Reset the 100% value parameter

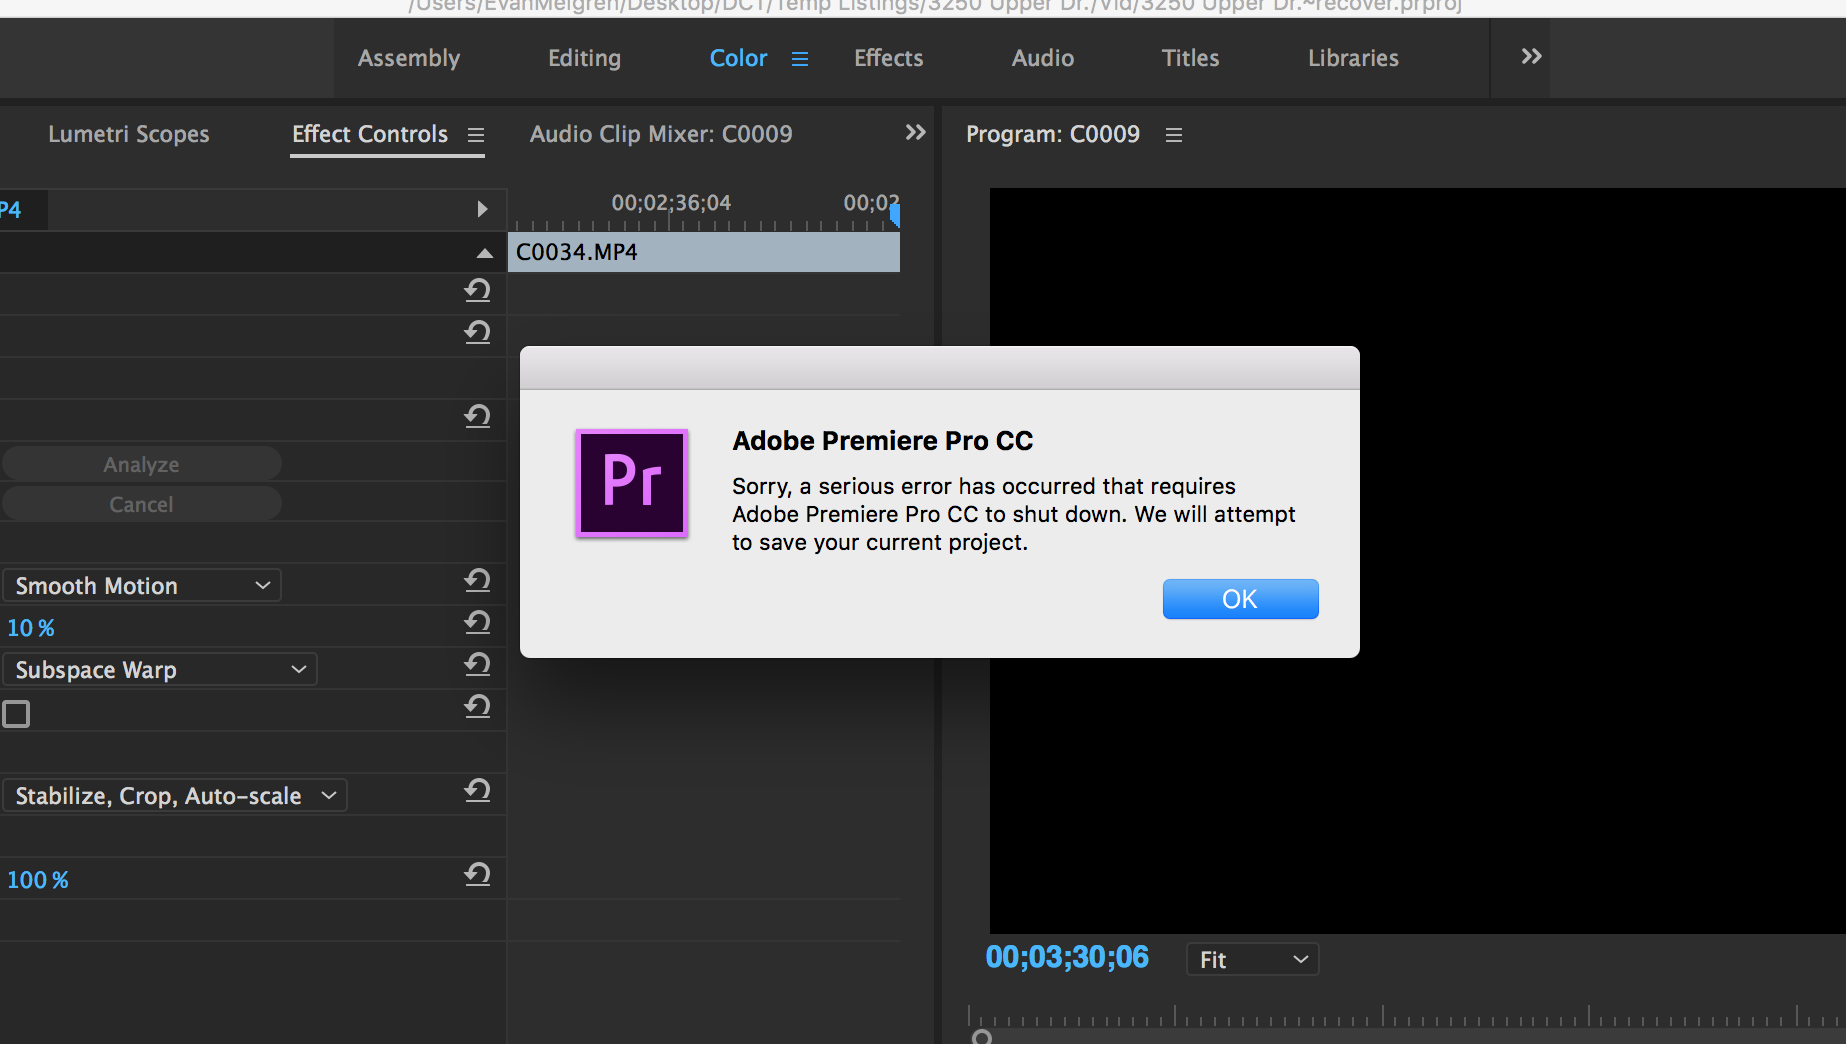click(478, 875)
